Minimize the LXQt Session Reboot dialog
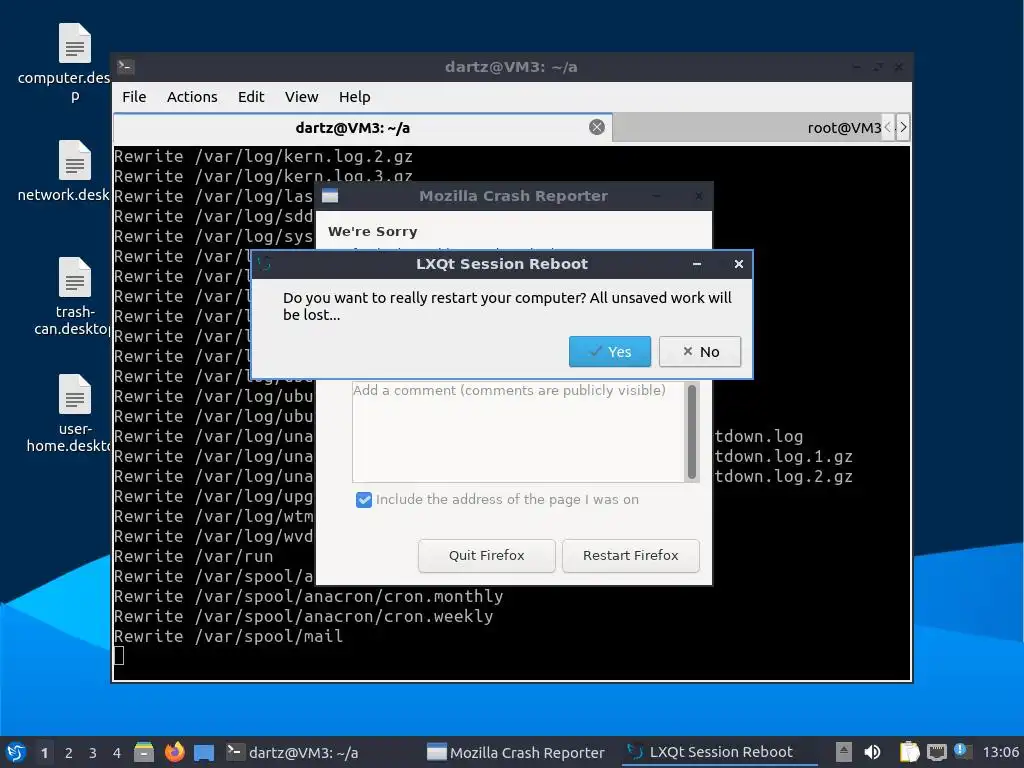The width and height of the screenshot is (1024, 768). (x=697, y=264)
